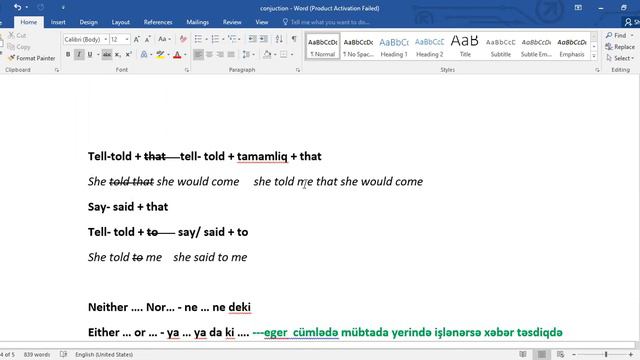Click the Shading paint bucket icon
This screenshot has width=640, height=360.
click(x=267, y=54)
